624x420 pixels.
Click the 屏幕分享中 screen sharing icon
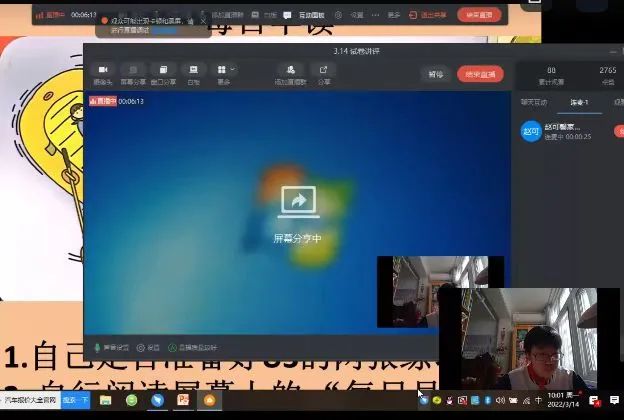pyautogui.click(x=298, y=202)
